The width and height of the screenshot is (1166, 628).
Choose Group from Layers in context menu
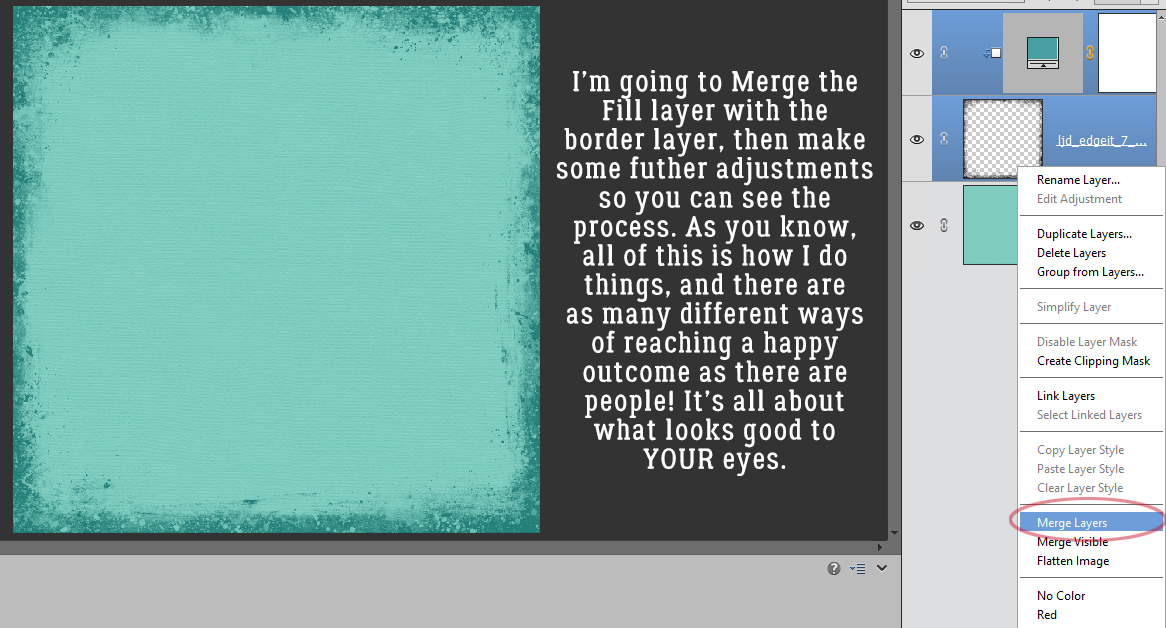pos(1090,272)
